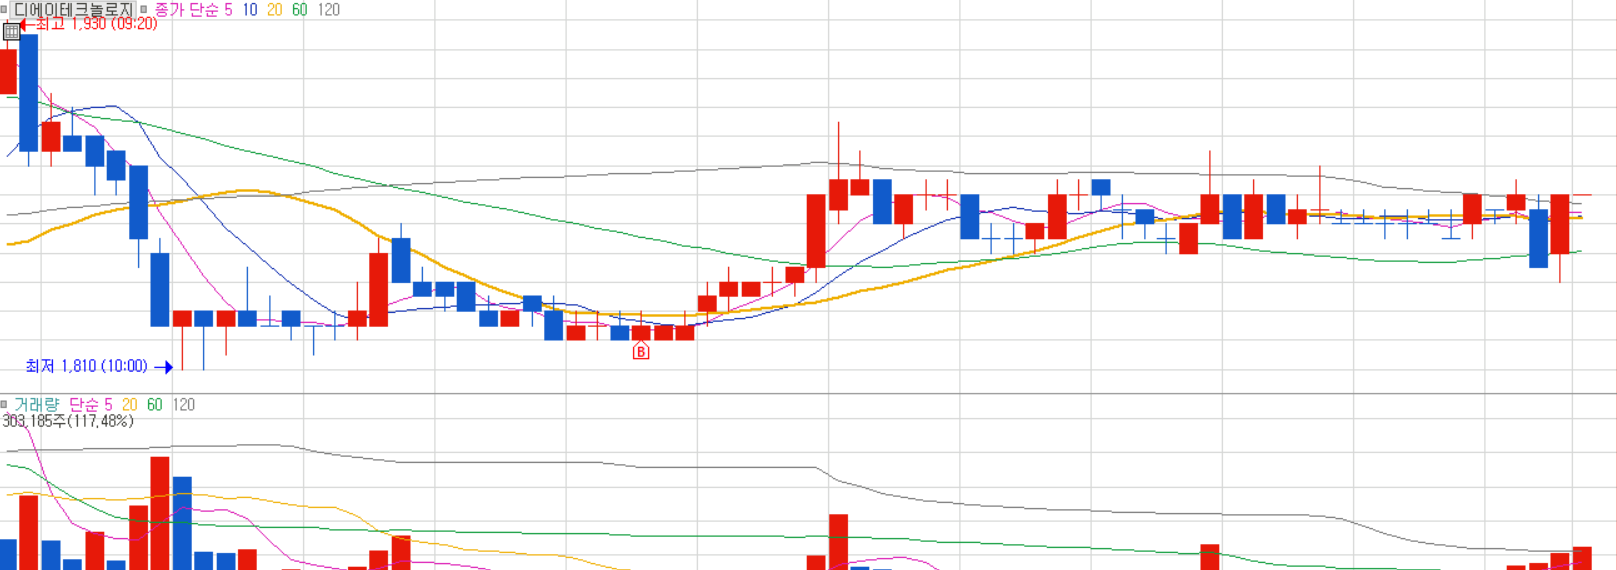
Task: Click the 최고 1,930 (09:20) high annotation
Action: 96,23
